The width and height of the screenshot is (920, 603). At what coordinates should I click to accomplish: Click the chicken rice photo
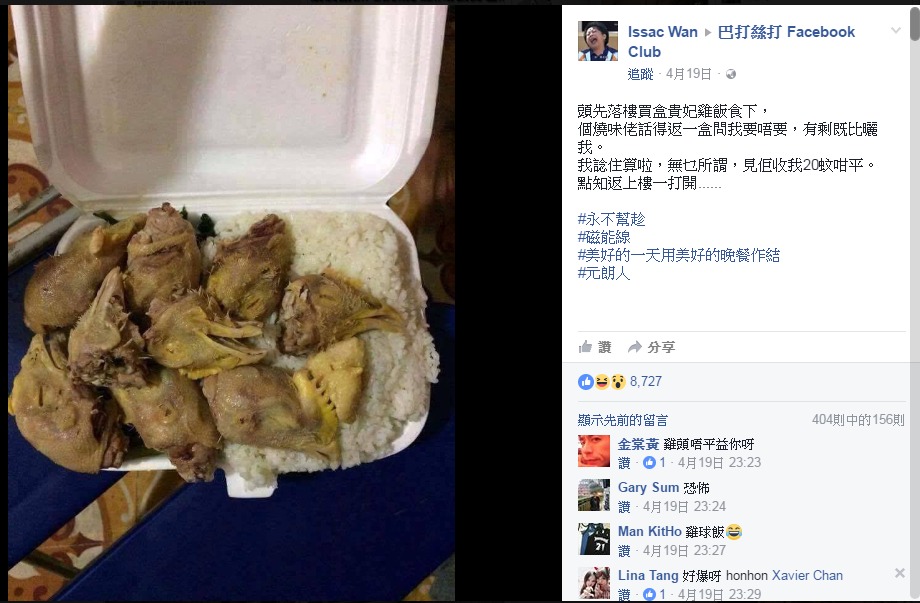click(x=232, y=303)
